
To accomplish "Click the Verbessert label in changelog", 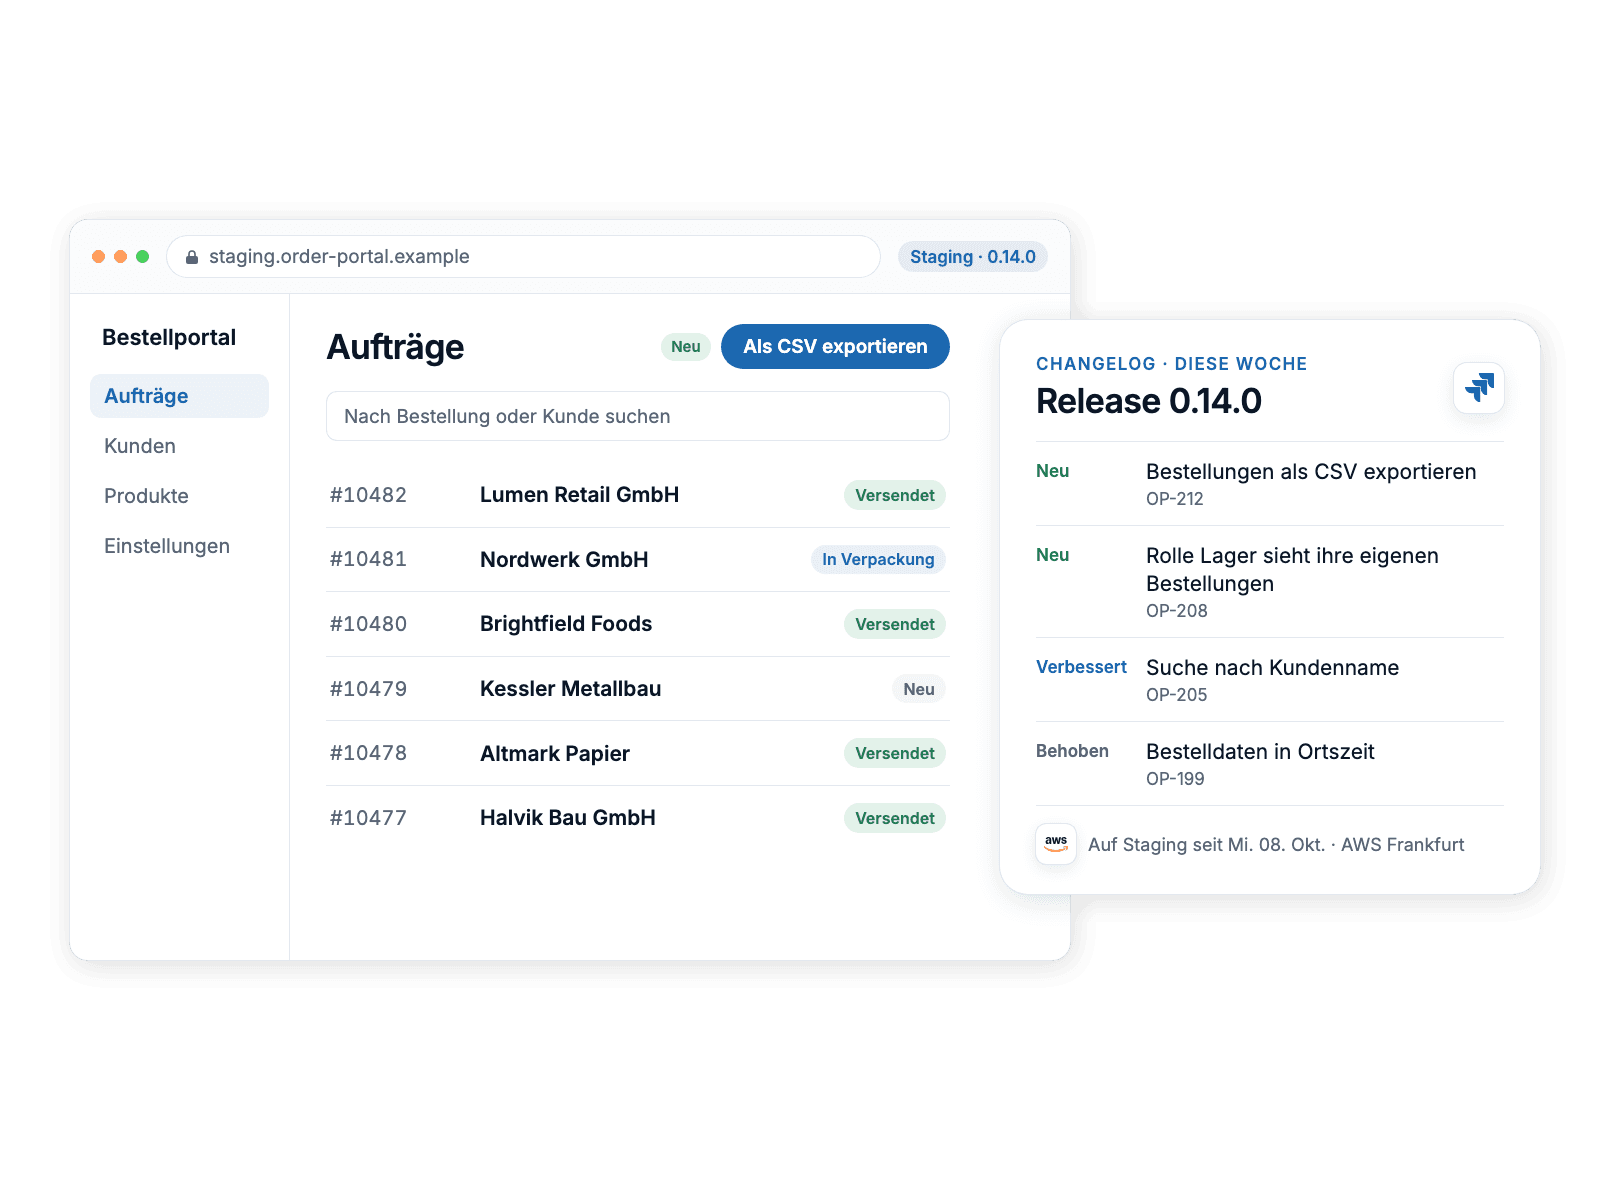I will pyautogui.click(x=1081, y=667).
